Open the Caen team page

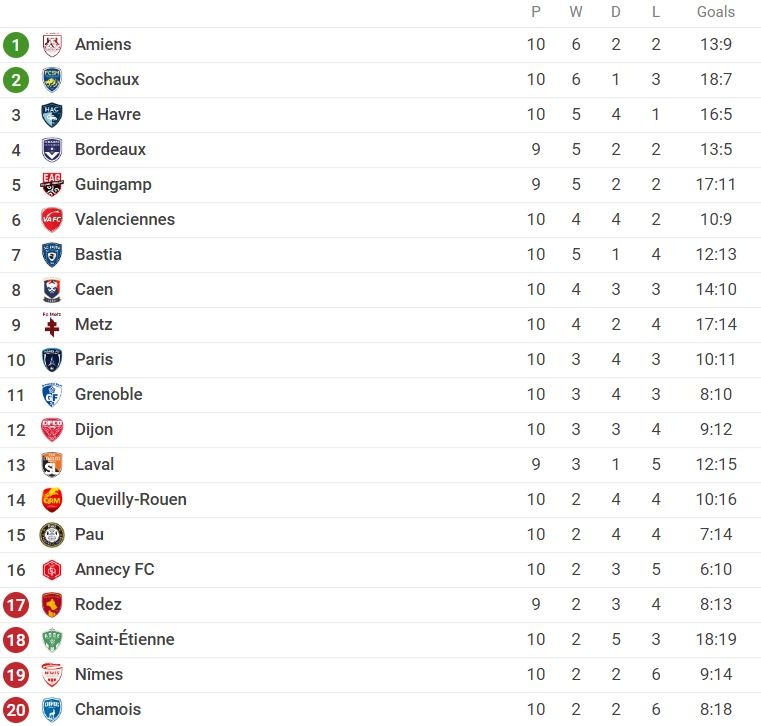[94, 290]
